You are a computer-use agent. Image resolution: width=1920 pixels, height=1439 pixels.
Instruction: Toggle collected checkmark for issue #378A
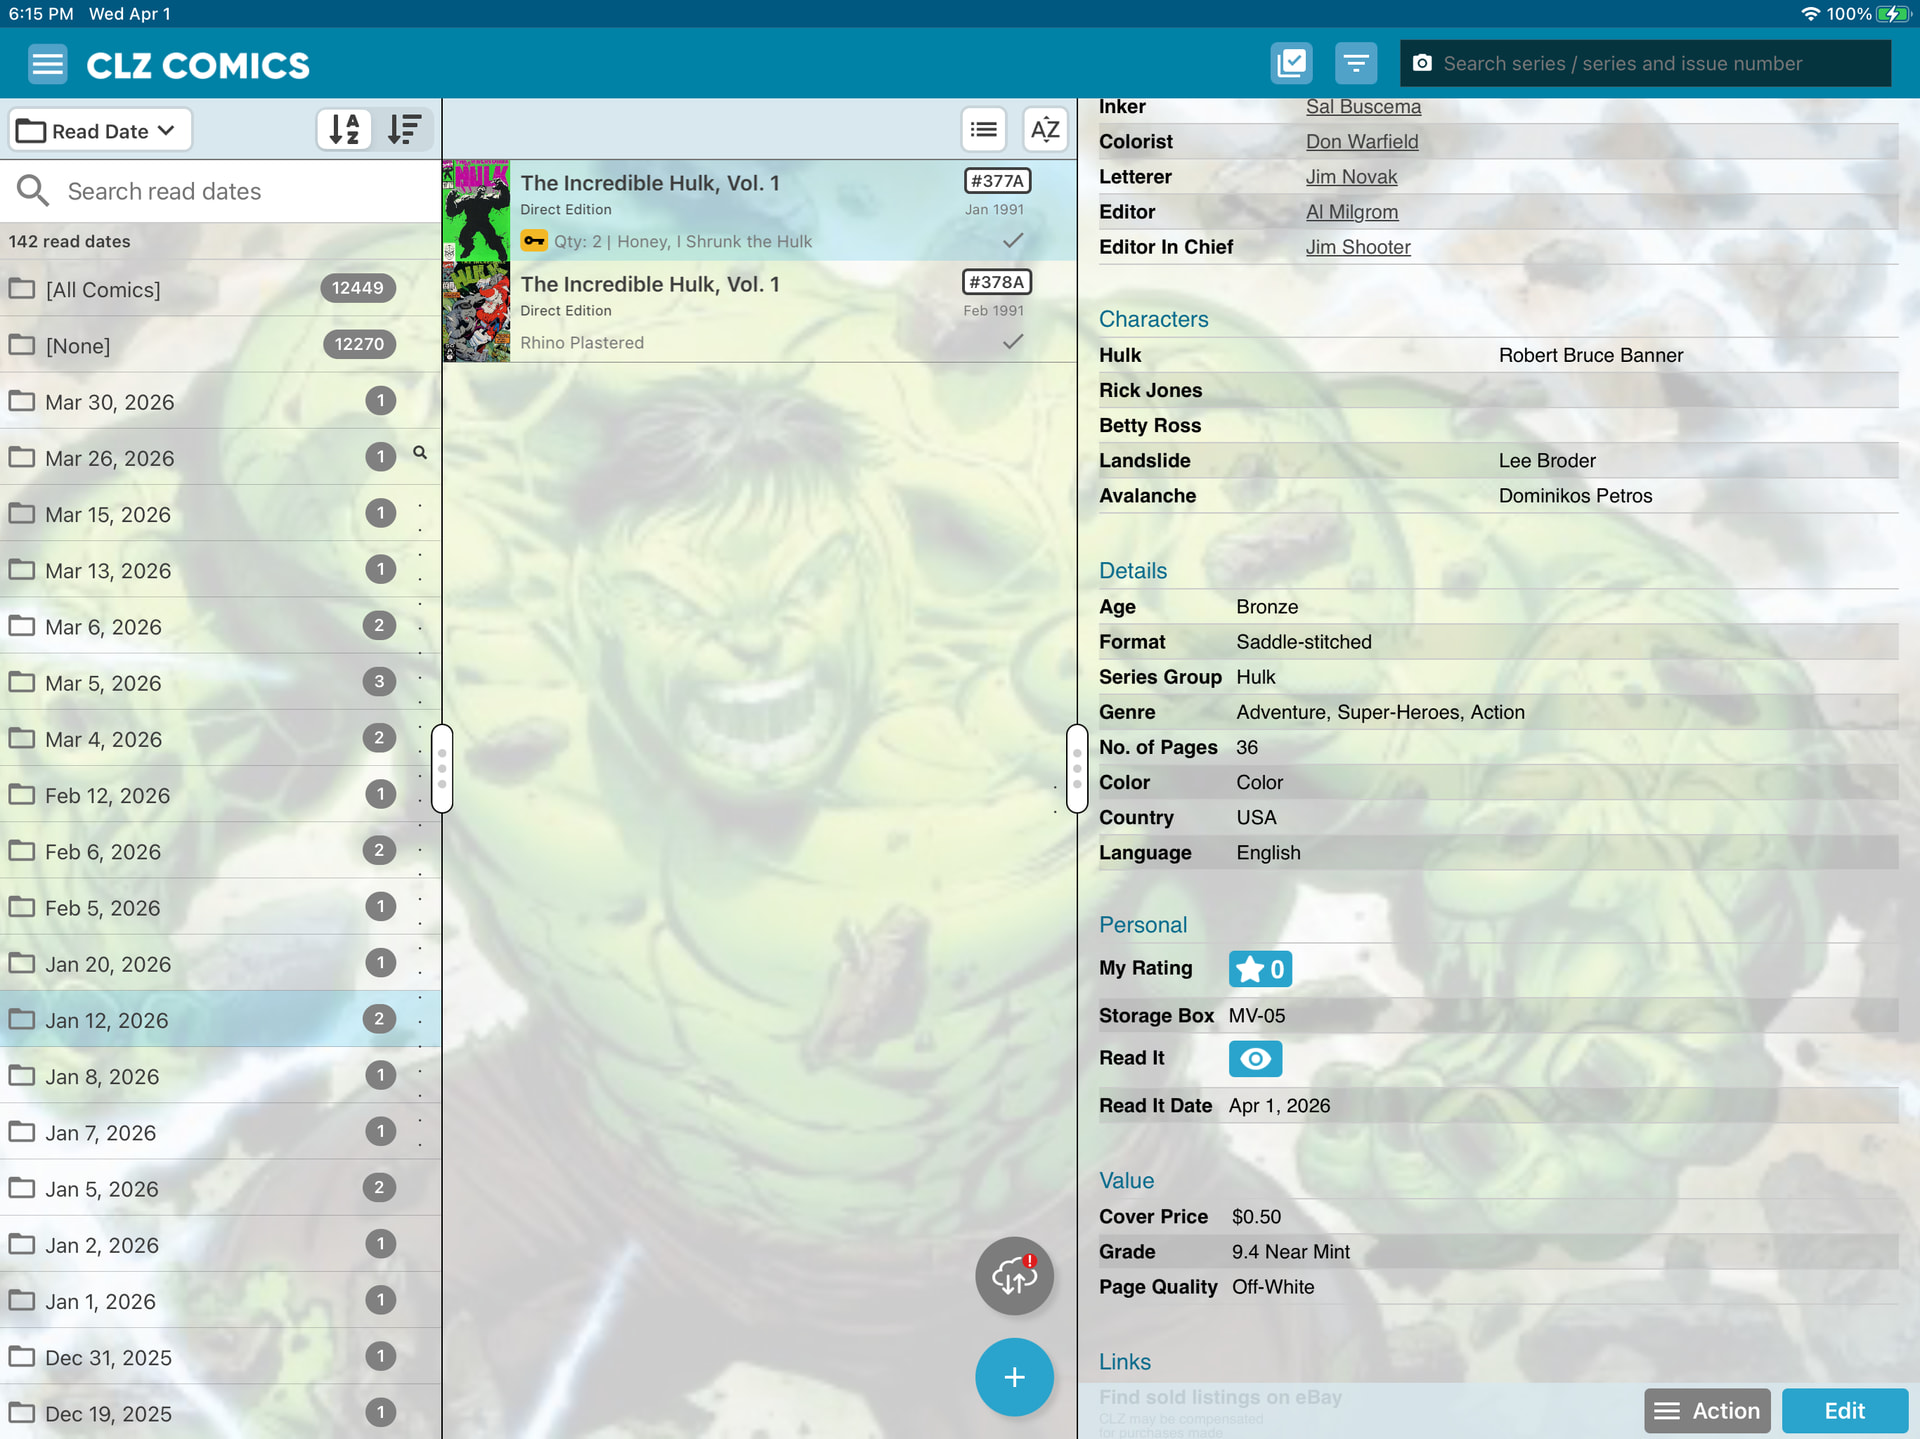tap(1012, 342)
